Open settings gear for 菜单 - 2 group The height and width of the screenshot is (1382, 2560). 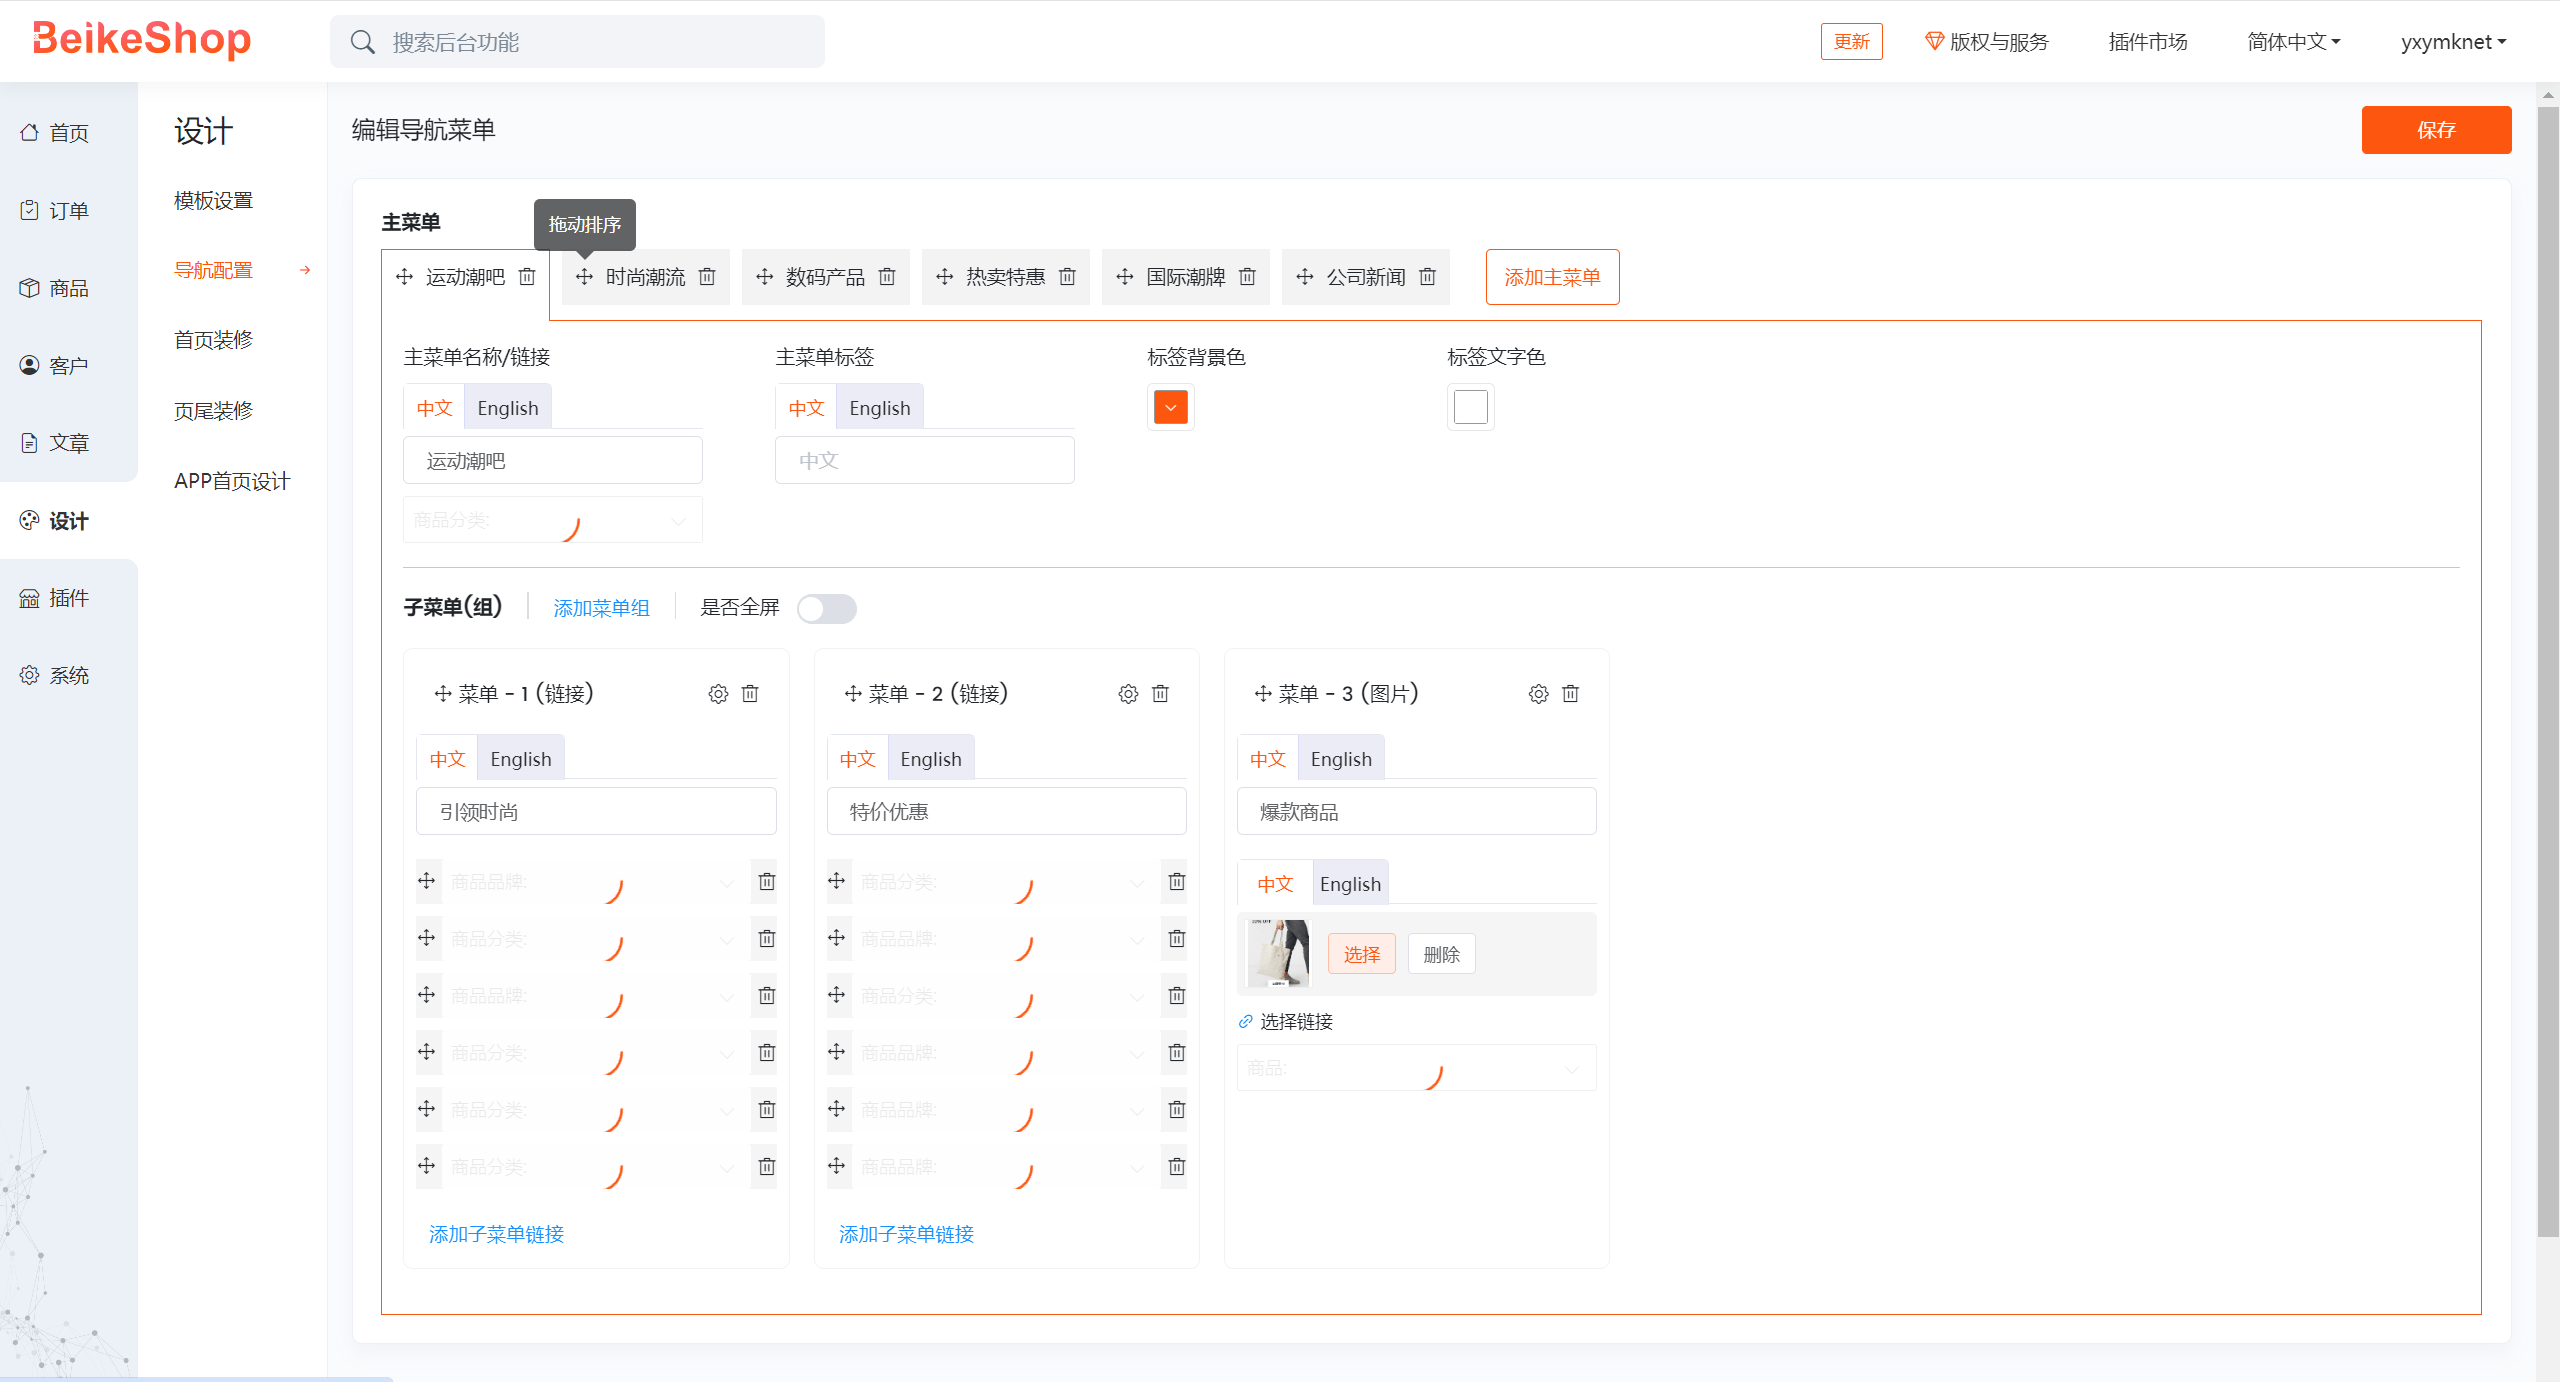[1128, 694]
